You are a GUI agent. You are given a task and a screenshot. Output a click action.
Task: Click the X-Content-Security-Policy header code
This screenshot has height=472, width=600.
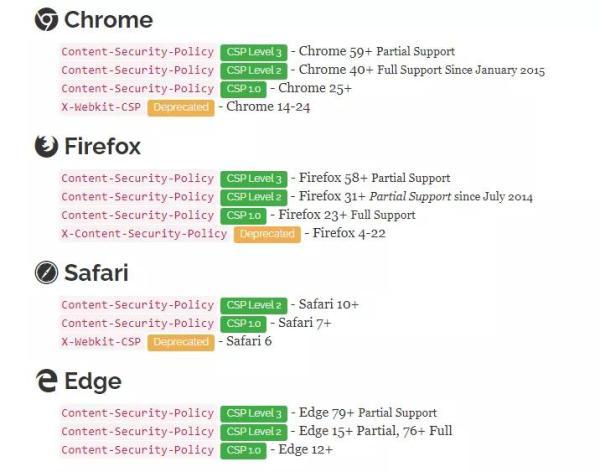(144, 234)
